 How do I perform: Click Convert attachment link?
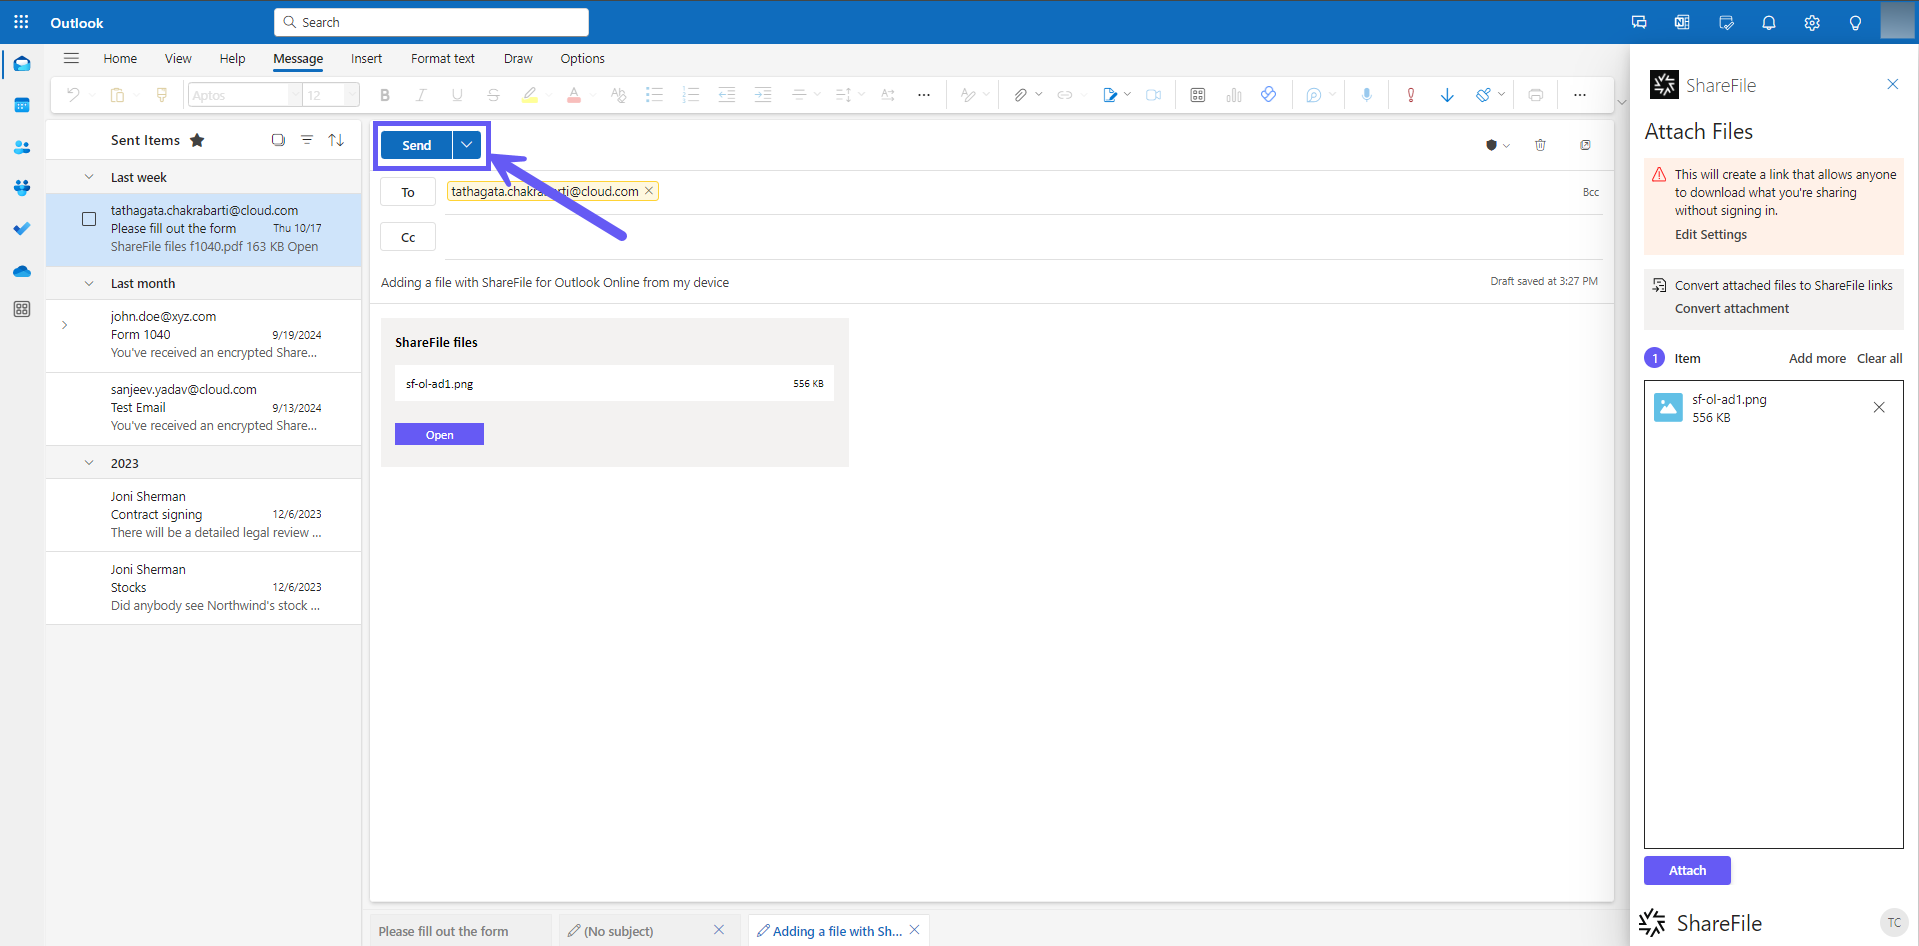(1732, 308)
